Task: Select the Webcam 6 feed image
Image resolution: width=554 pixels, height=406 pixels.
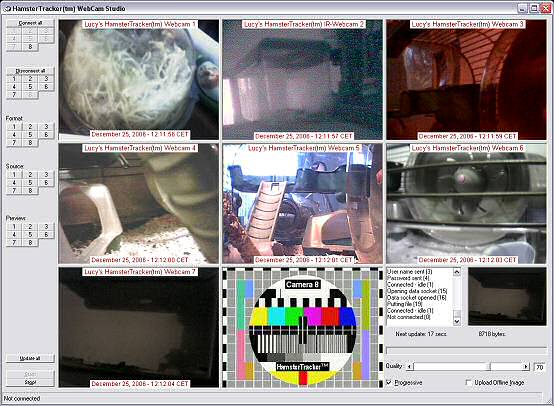Action: click(x=466, y=204)
